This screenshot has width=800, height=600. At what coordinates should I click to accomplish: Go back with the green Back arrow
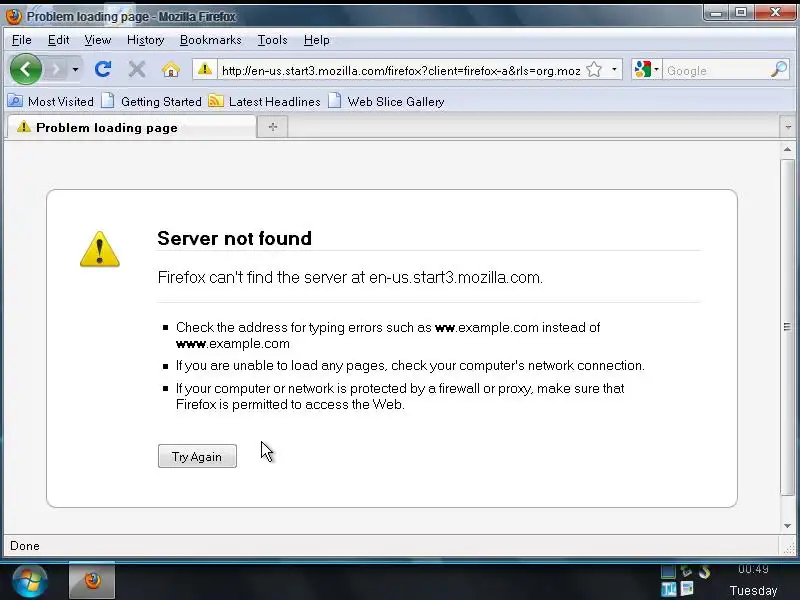(x=26, y=69)
